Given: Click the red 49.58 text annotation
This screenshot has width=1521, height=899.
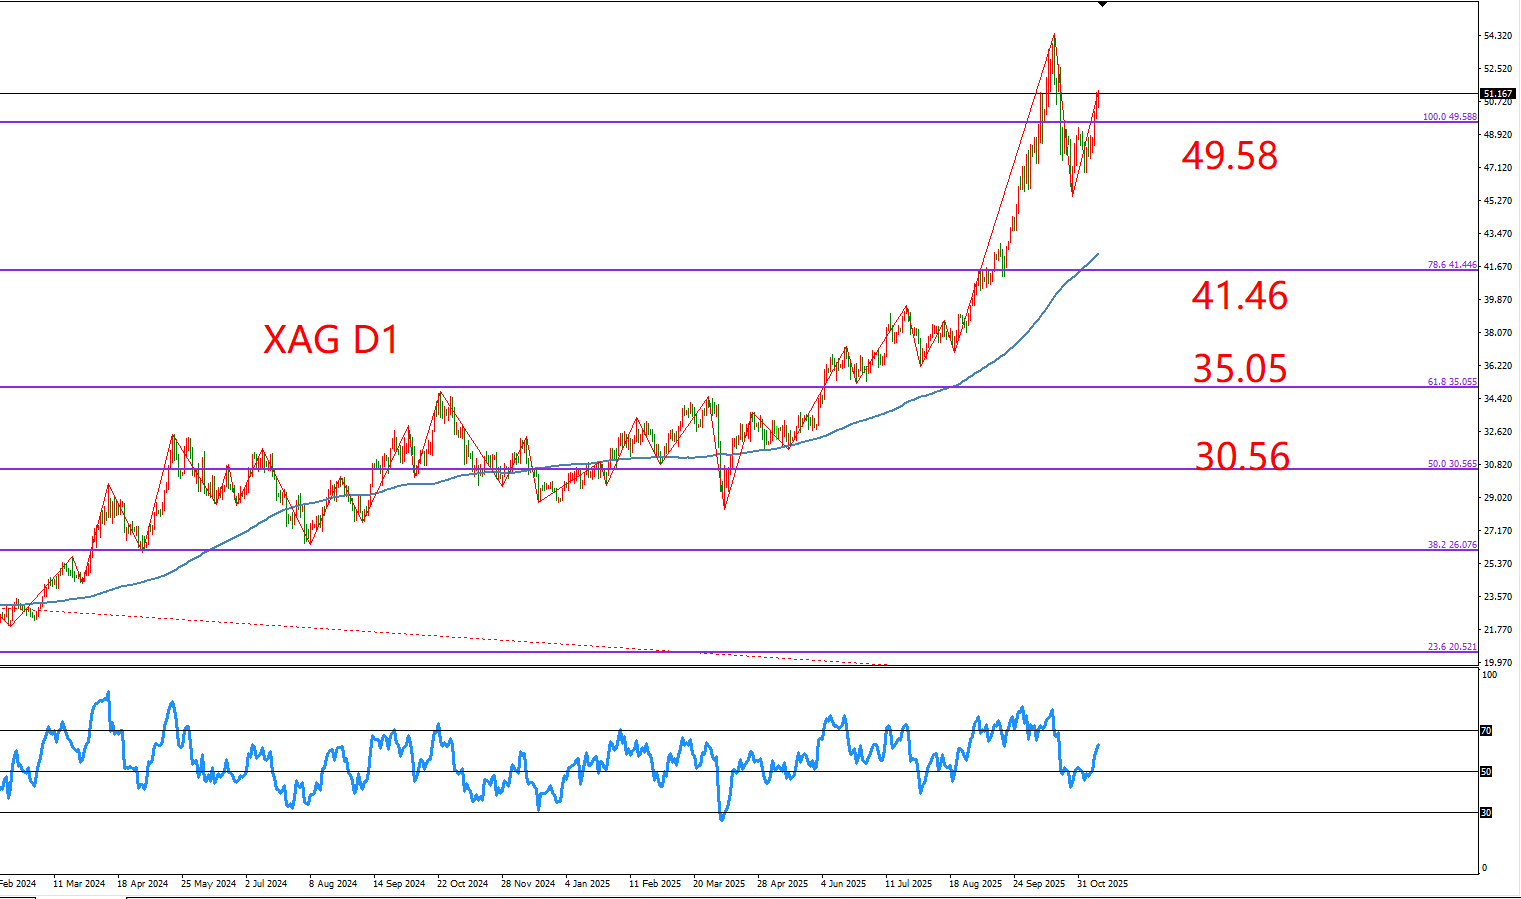Looking at the screenshot, I should pos(1229,156).
